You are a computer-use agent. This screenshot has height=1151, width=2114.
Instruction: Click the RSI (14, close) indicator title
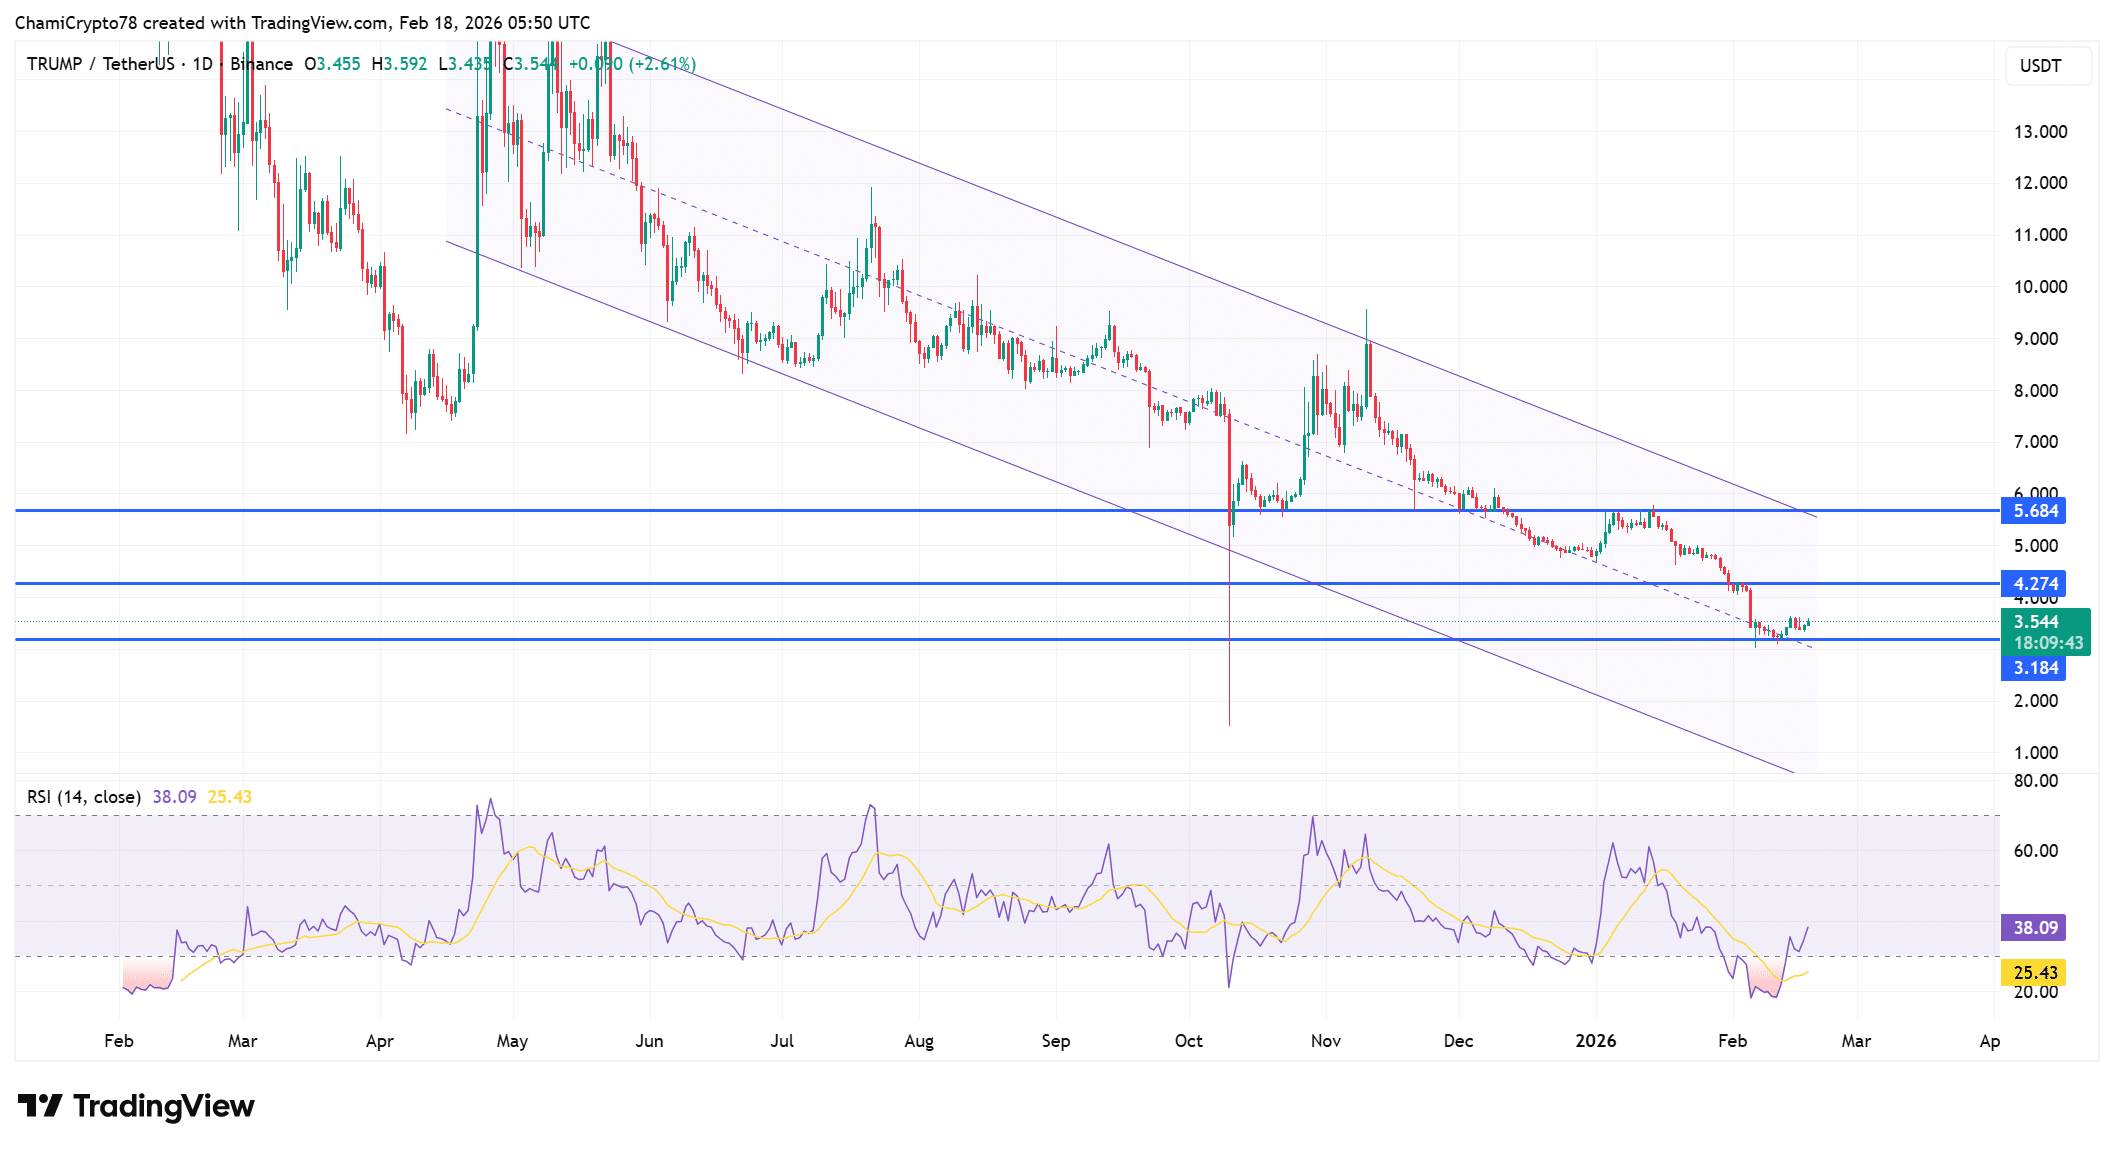coord(84,797)
